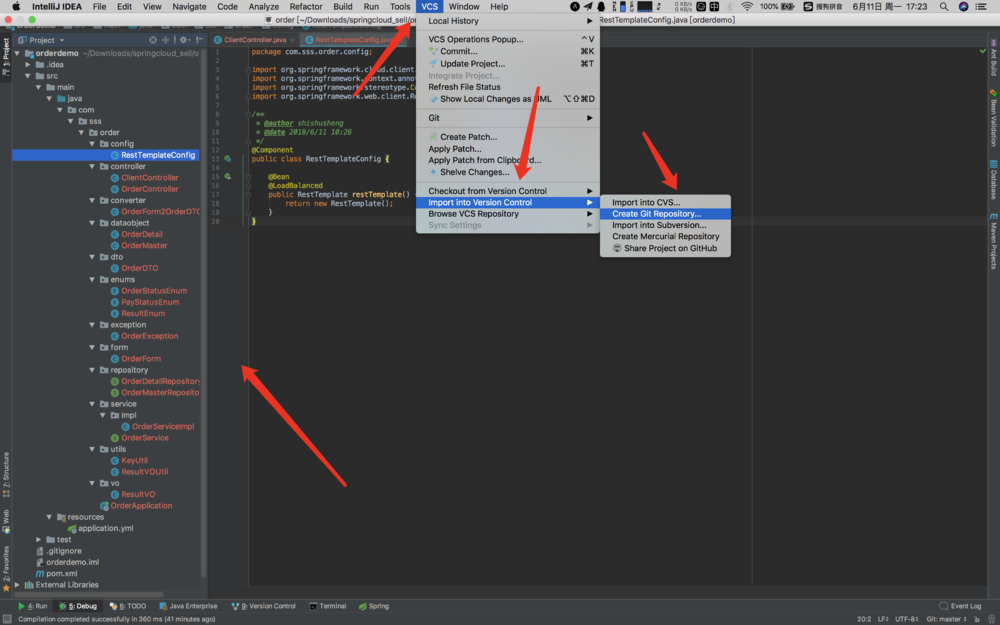The image size is (1000, 625).
Task: Choose Shelve Changes... in VCS menu
Action: coord(508,172)
